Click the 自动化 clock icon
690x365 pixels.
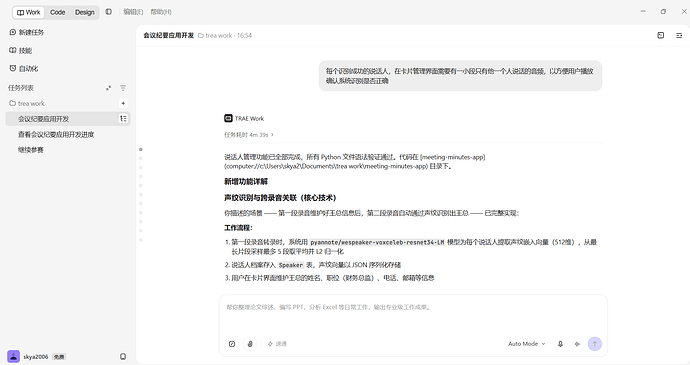pos(13,68)
